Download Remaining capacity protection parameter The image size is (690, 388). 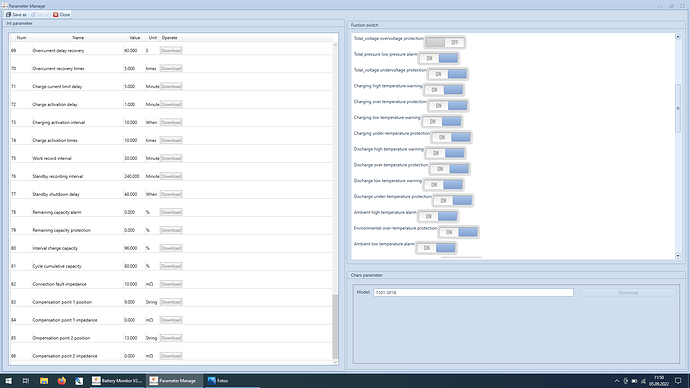171,230
